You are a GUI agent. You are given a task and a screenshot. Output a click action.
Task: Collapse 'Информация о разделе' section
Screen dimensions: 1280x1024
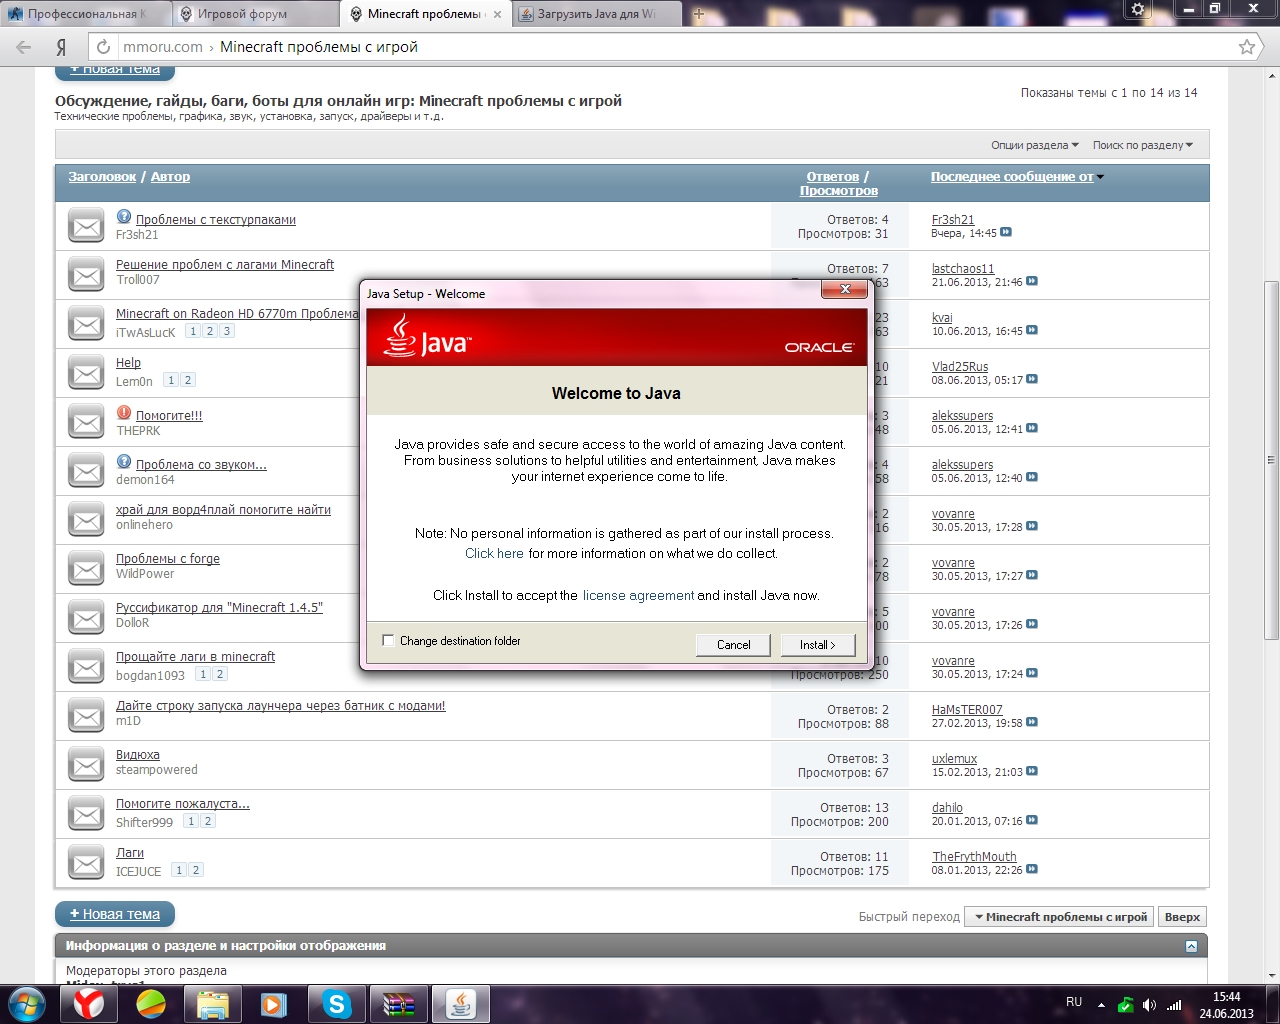[x=1191, y=946]
